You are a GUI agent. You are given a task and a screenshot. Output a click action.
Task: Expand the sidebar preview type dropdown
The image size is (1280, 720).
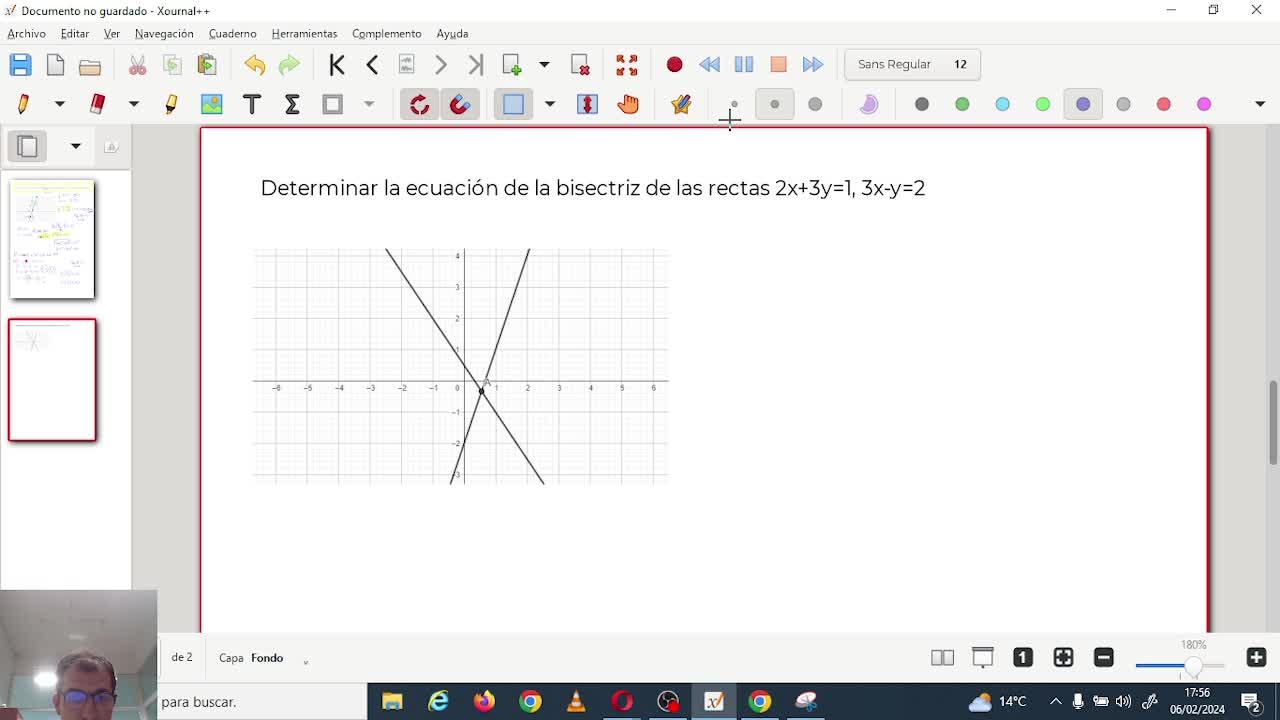(x=75, y=146)
